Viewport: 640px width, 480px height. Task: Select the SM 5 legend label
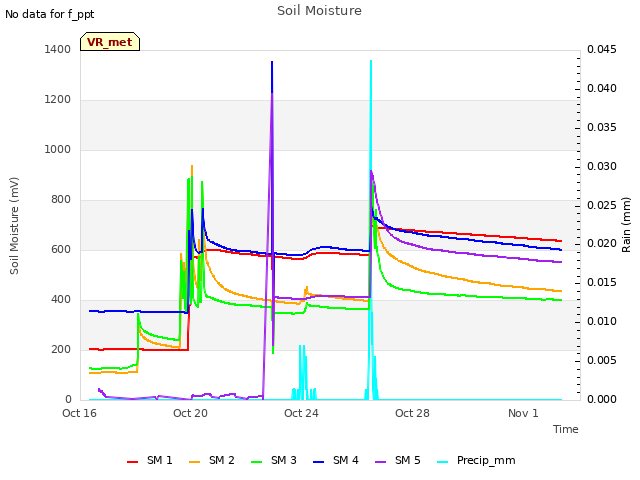pos(408,460)
